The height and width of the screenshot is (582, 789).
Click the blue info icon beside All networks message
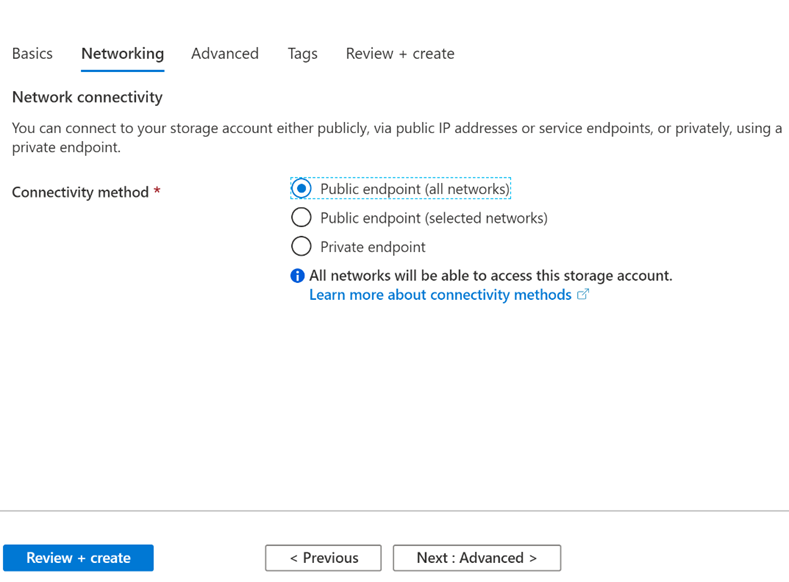pos(297,276)
